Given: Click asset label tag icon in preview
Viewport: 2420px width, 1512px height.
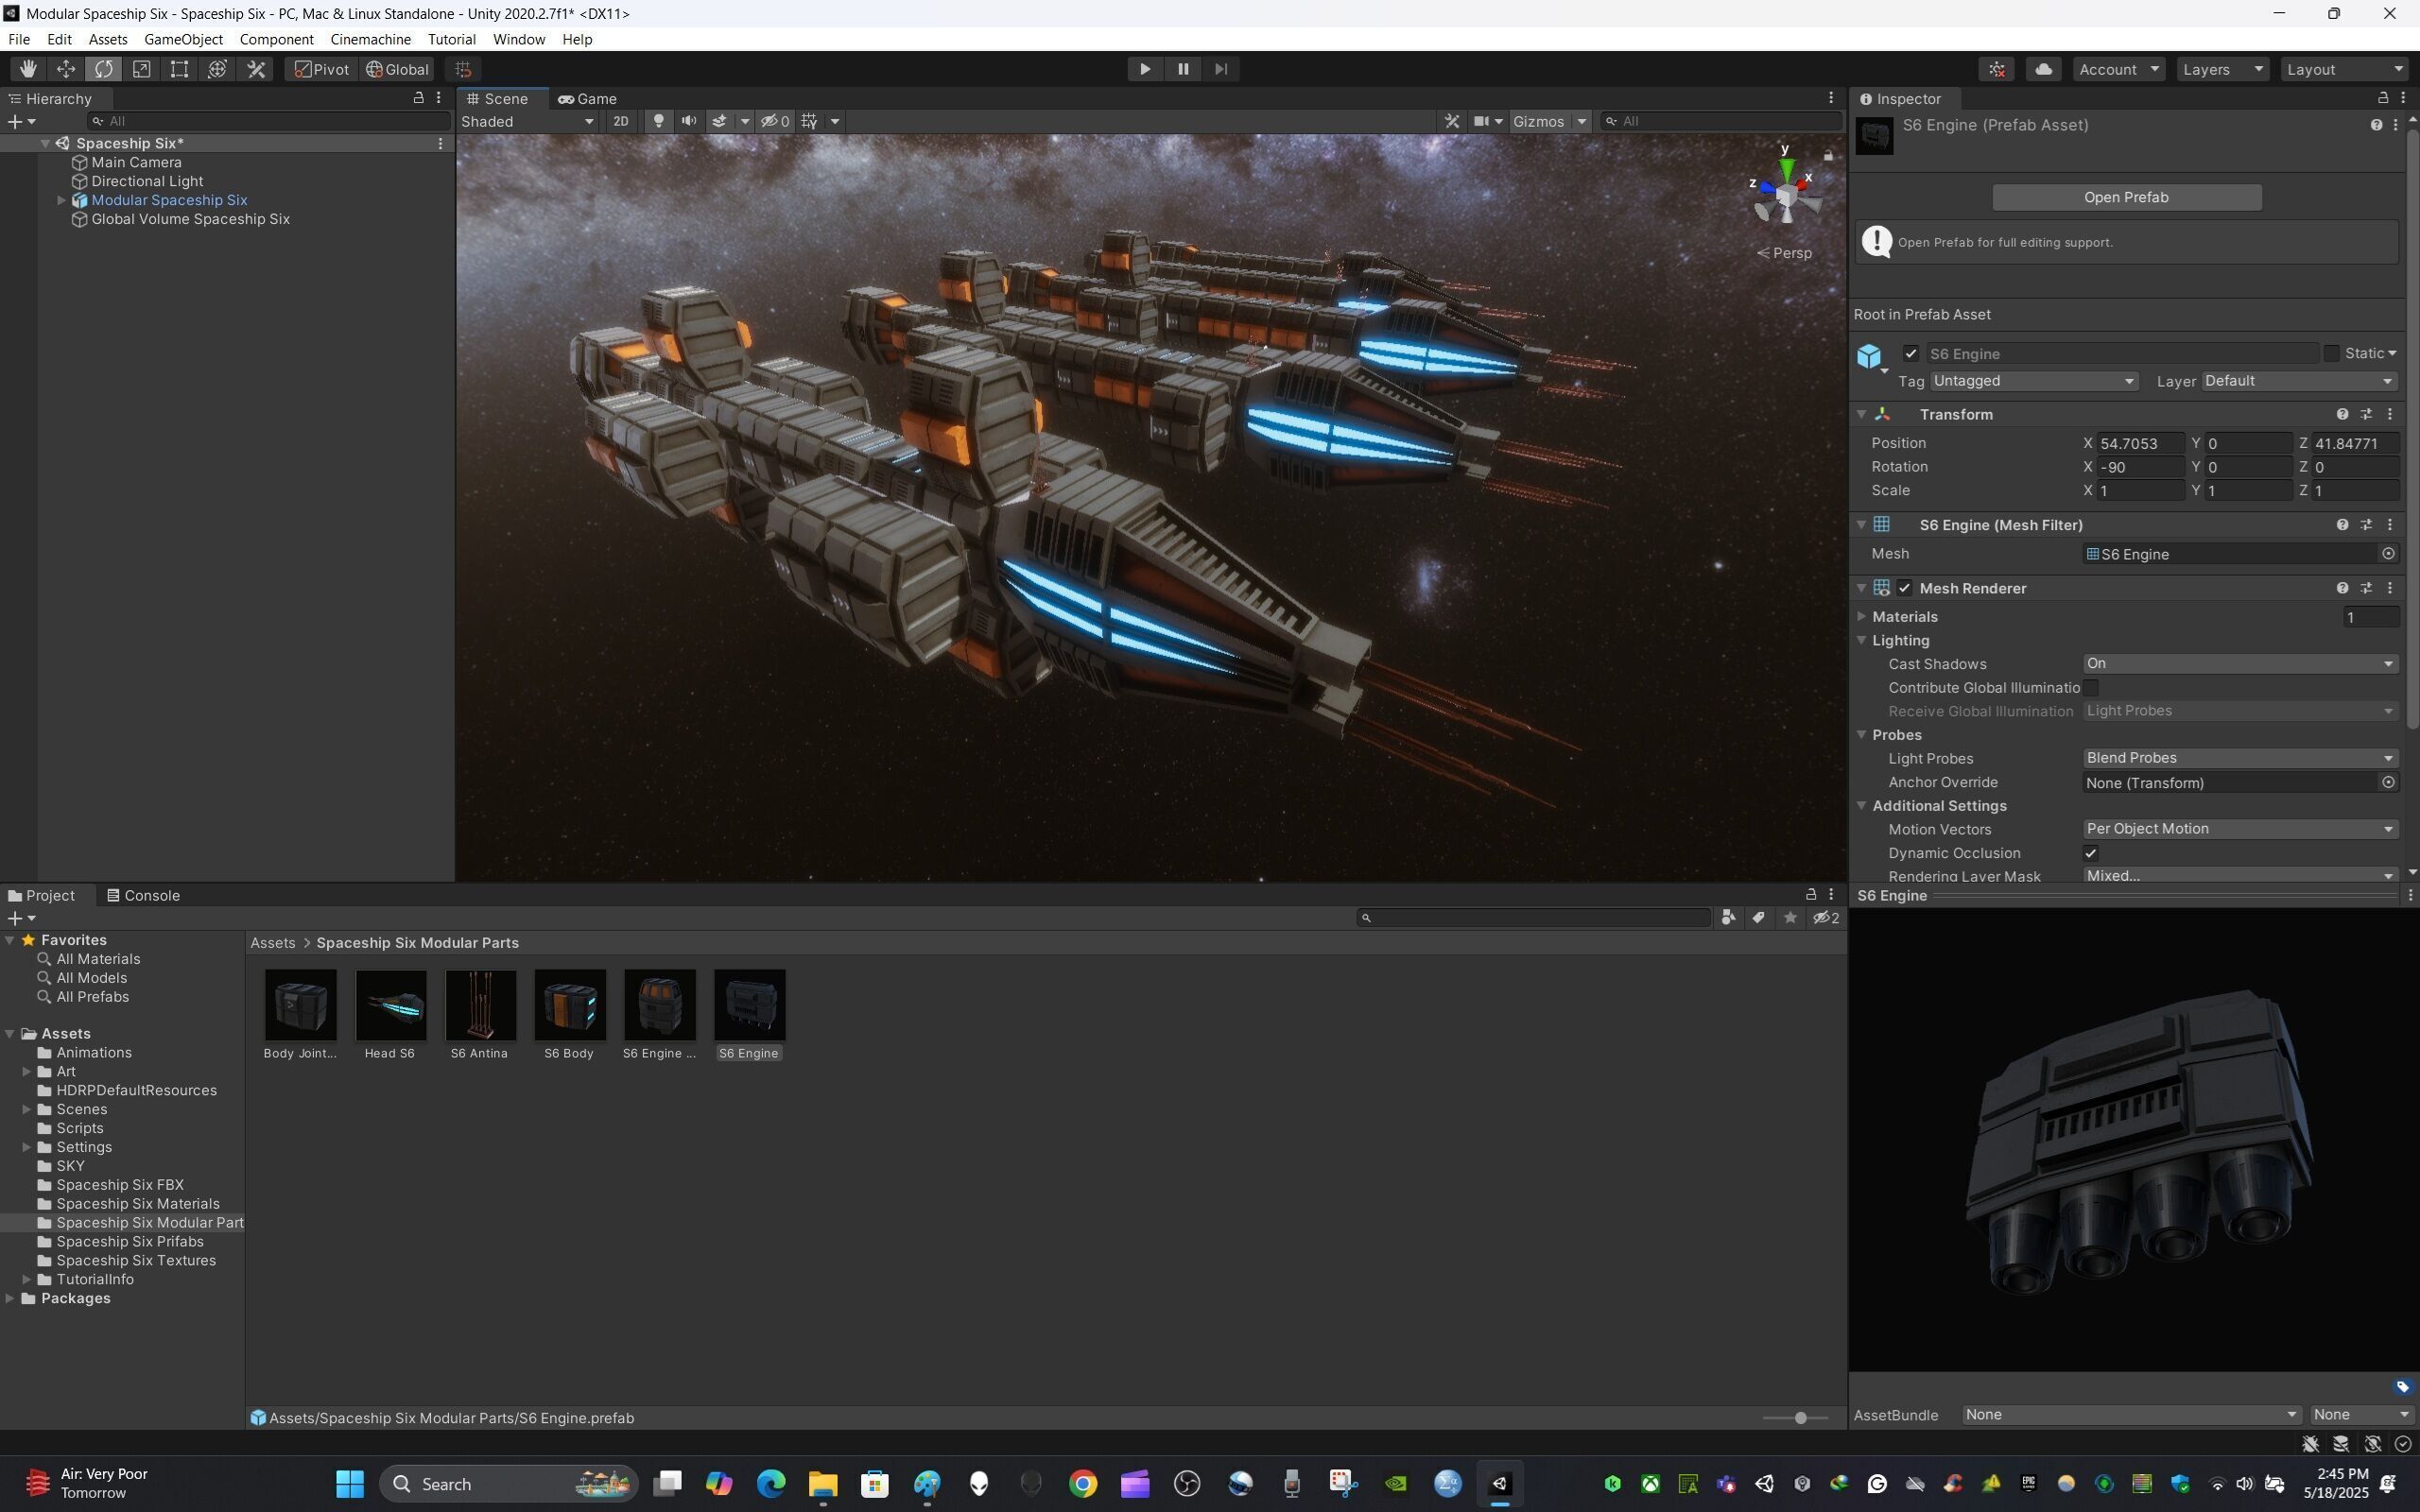Looking at the screenshot, I should pyautogui.click(x=2402, y=1387).
